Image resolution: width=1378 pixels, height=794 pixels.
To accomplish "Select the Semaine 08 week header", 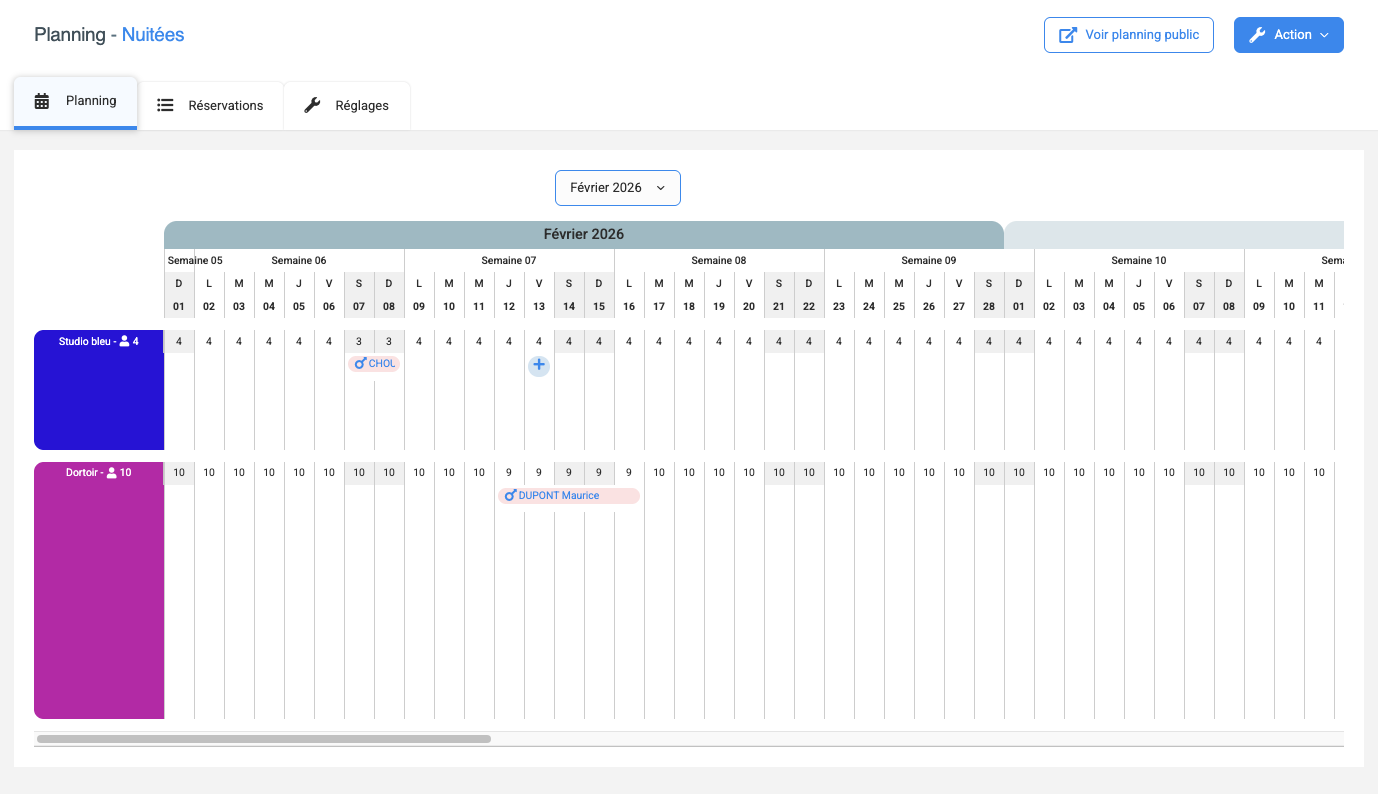I will pyautogui.click(x=718, y=261).
